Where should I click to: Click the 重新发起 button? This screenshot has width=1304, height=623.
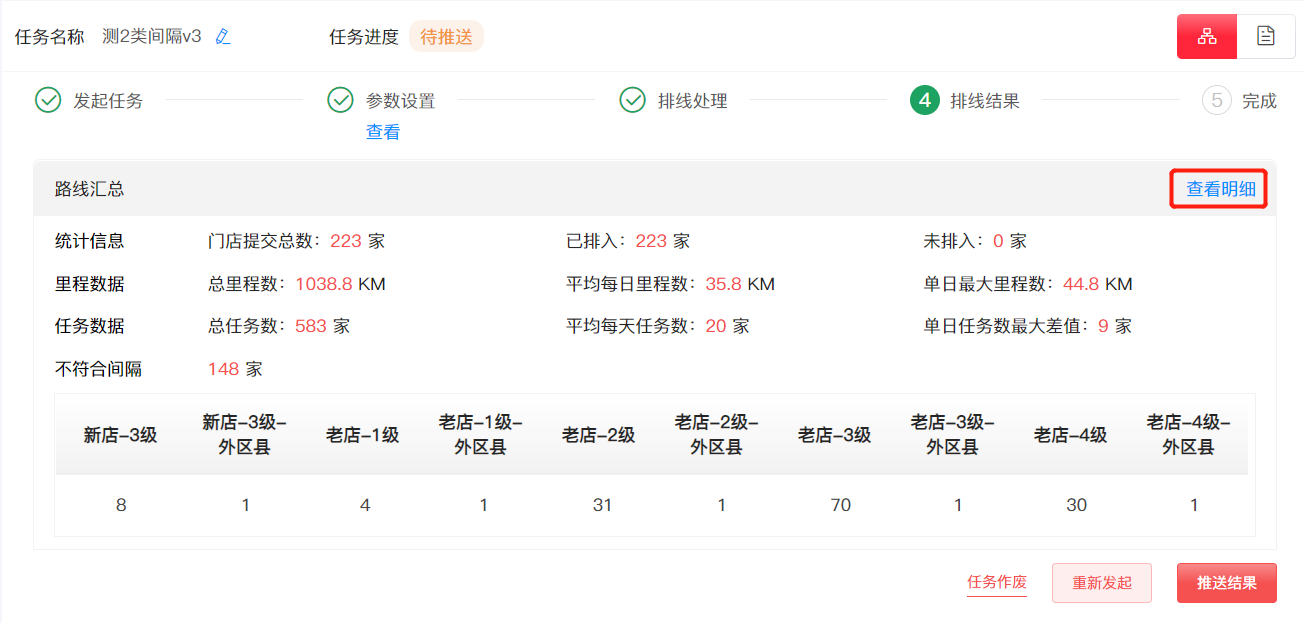tap(1102, 583)
